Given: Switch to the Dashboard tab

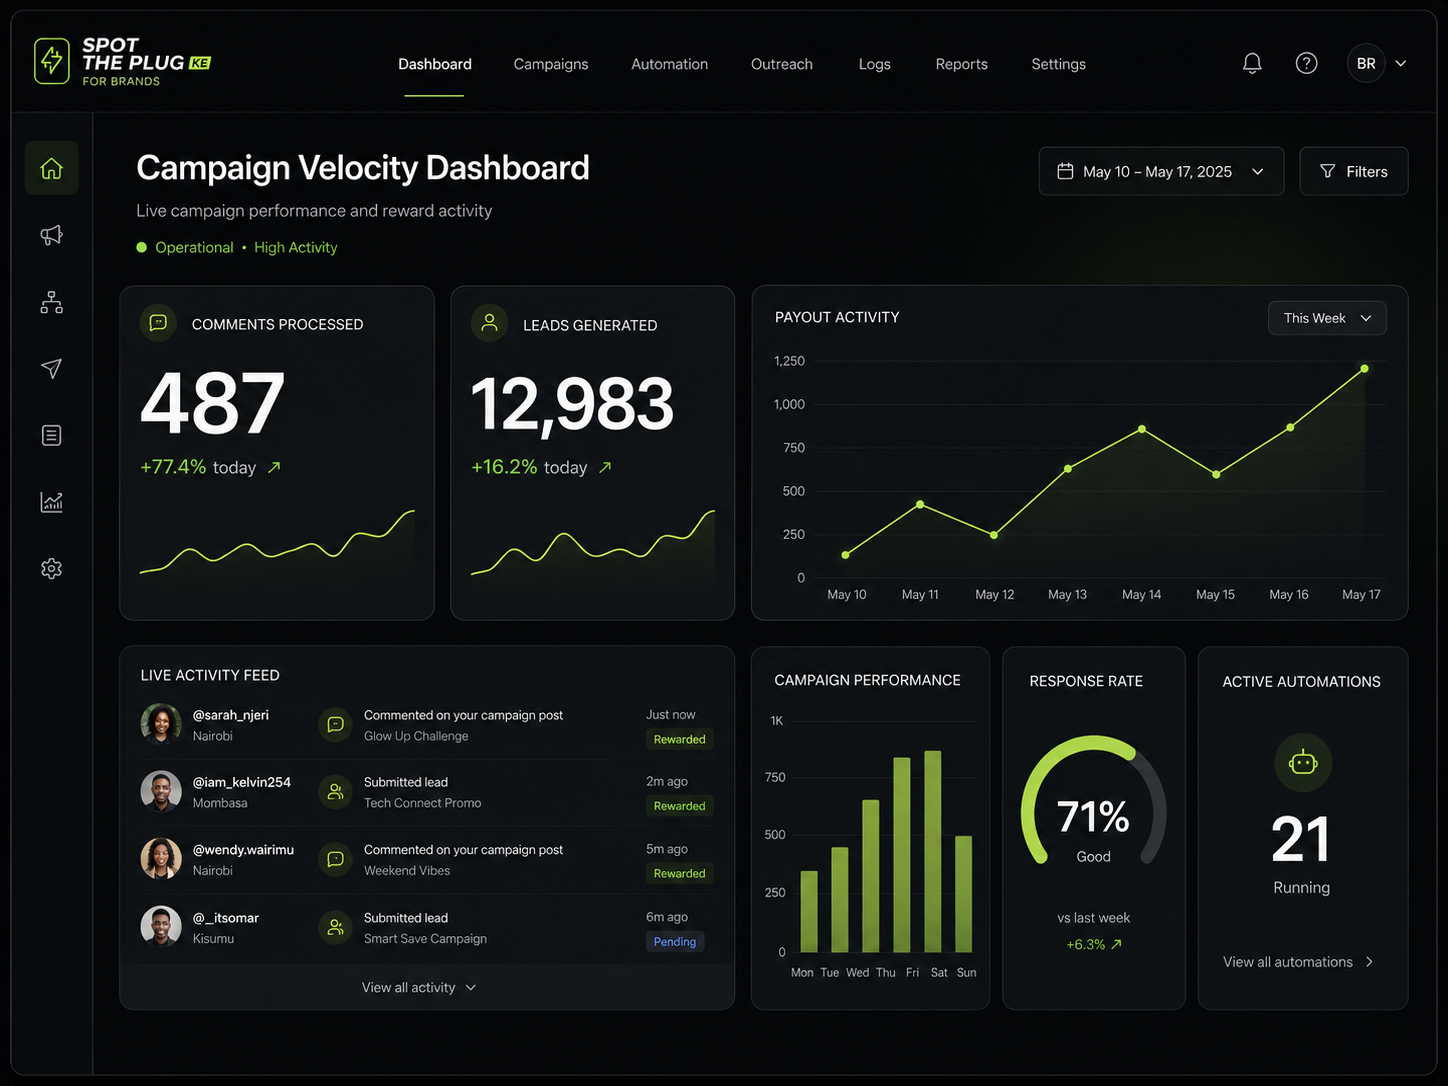Looking at the screenshot, I should [435, 64].
